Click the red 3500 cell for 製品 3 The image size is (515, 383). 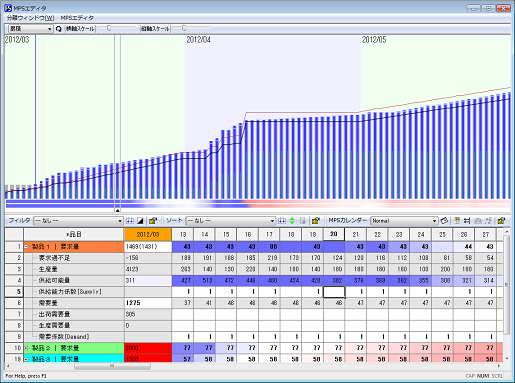(148, 359)
